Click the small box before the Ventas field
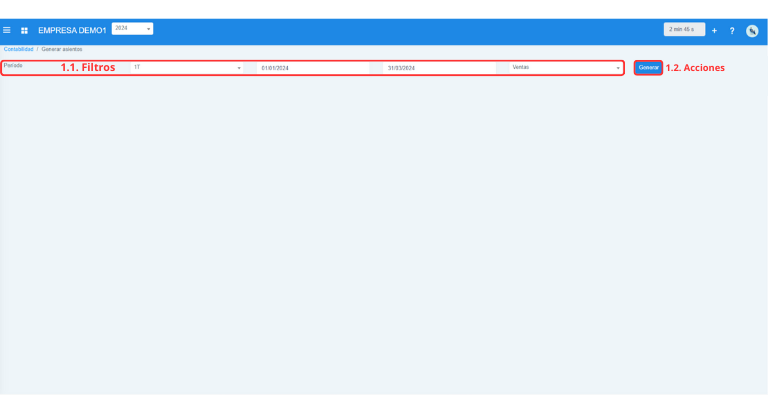Image resolution: width=768 pixels, height=413 pixels. pos(502,68)
